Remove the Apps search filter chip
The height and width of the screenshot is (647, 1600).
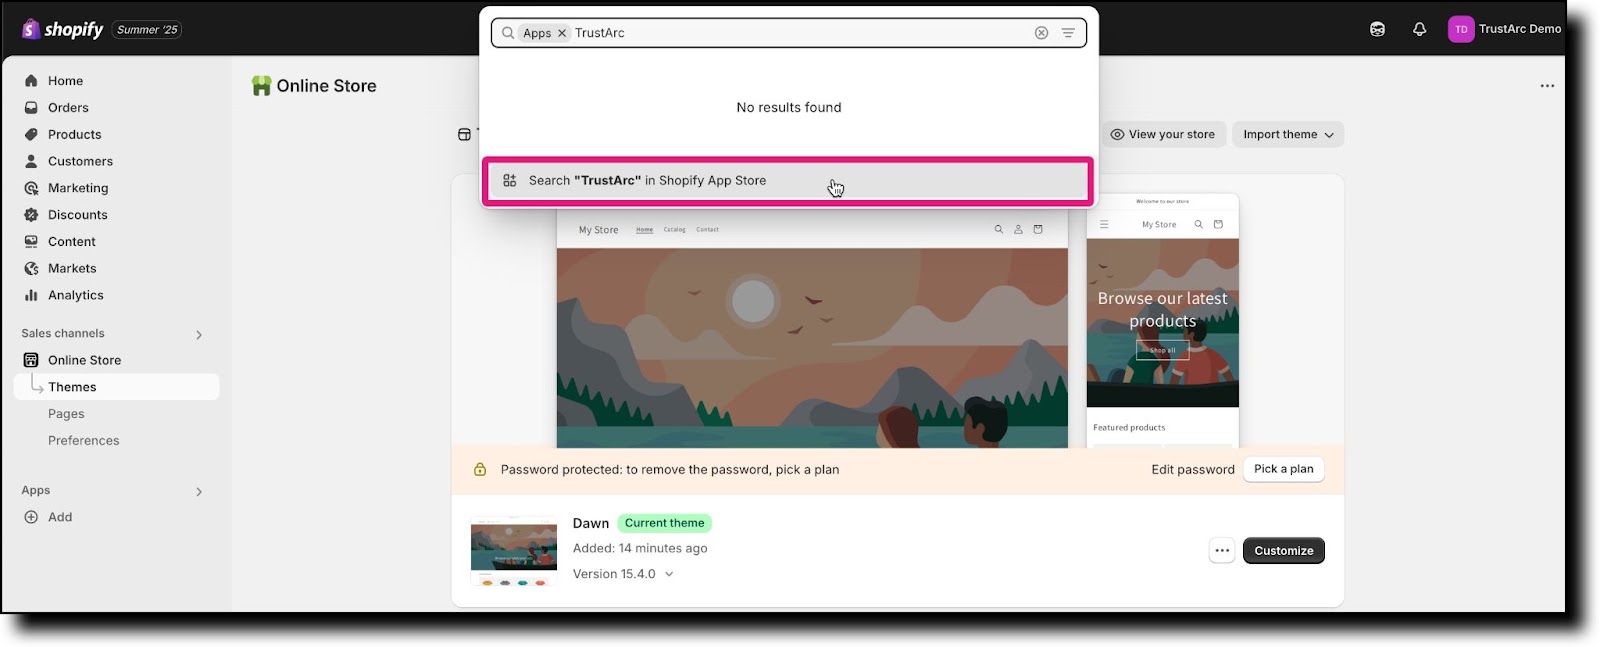point(562,33)
